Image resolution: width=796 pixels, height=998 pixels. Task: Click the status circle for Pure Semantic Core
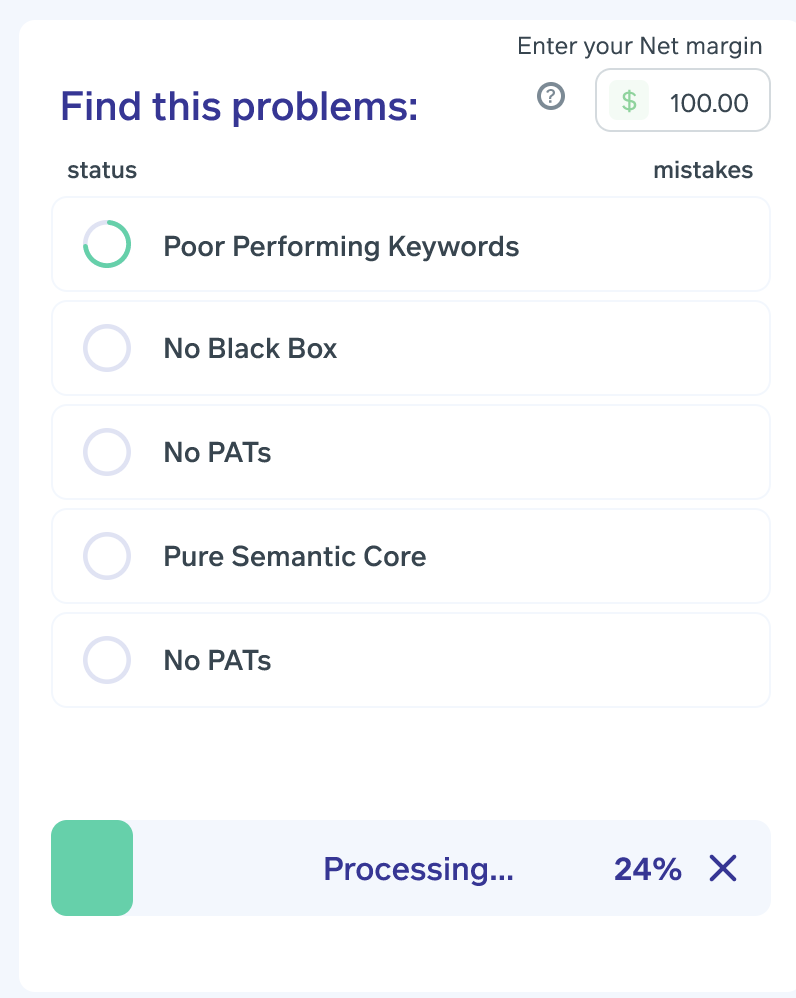click(107, 556)
